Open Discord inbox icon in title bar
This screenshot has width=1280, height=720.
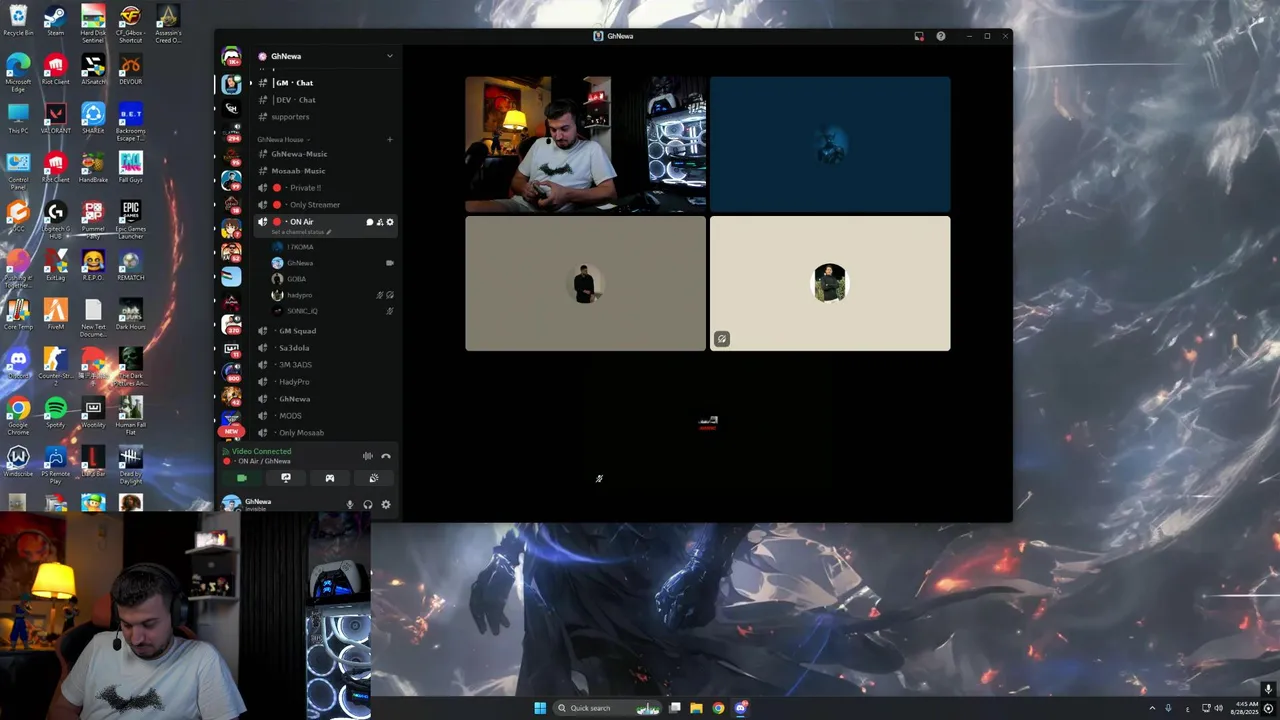[919, 36]
